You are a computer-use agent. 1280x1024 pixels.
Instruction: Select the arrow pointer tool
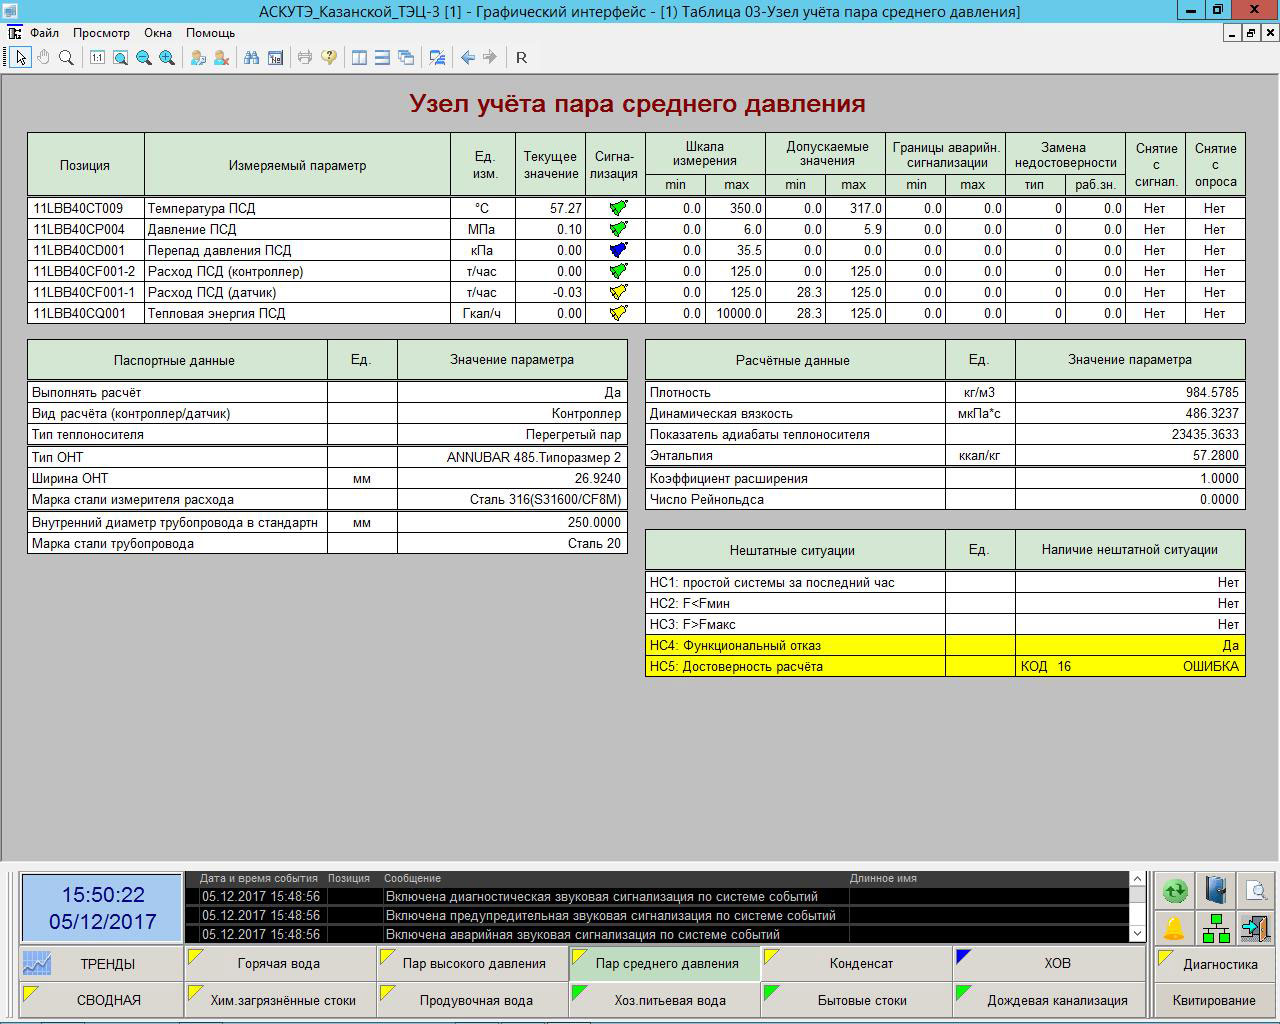(21, 57)
